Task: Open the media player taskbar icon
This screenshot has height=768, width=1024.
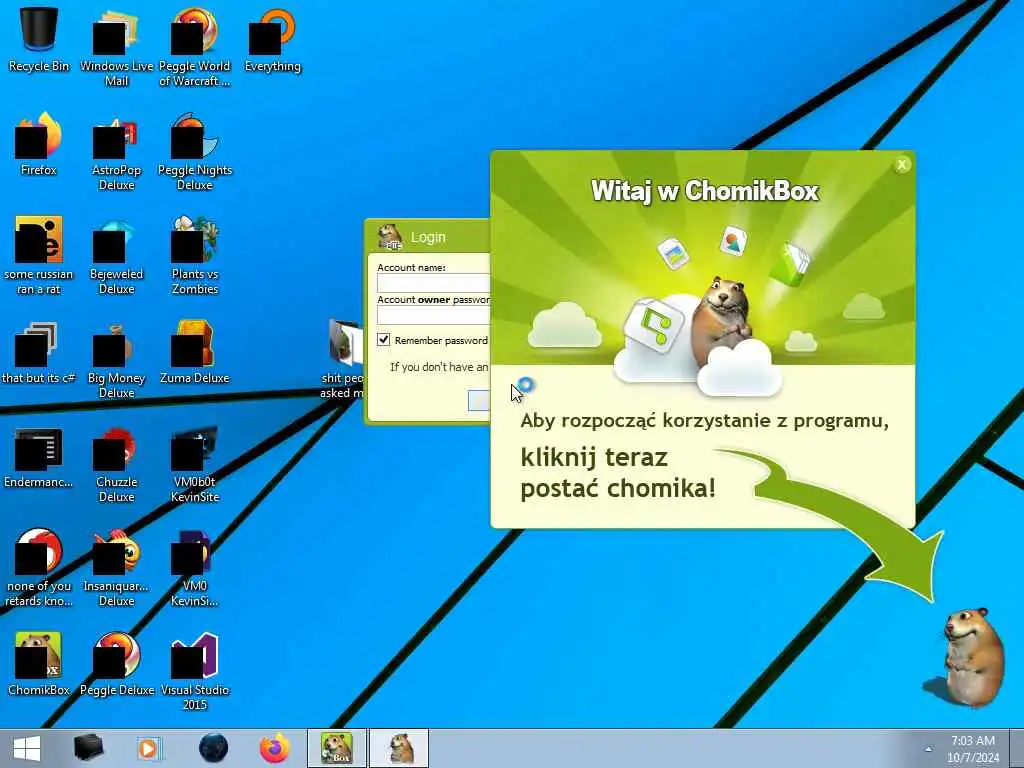Action: pyautogui.click(x=149, y=748)
